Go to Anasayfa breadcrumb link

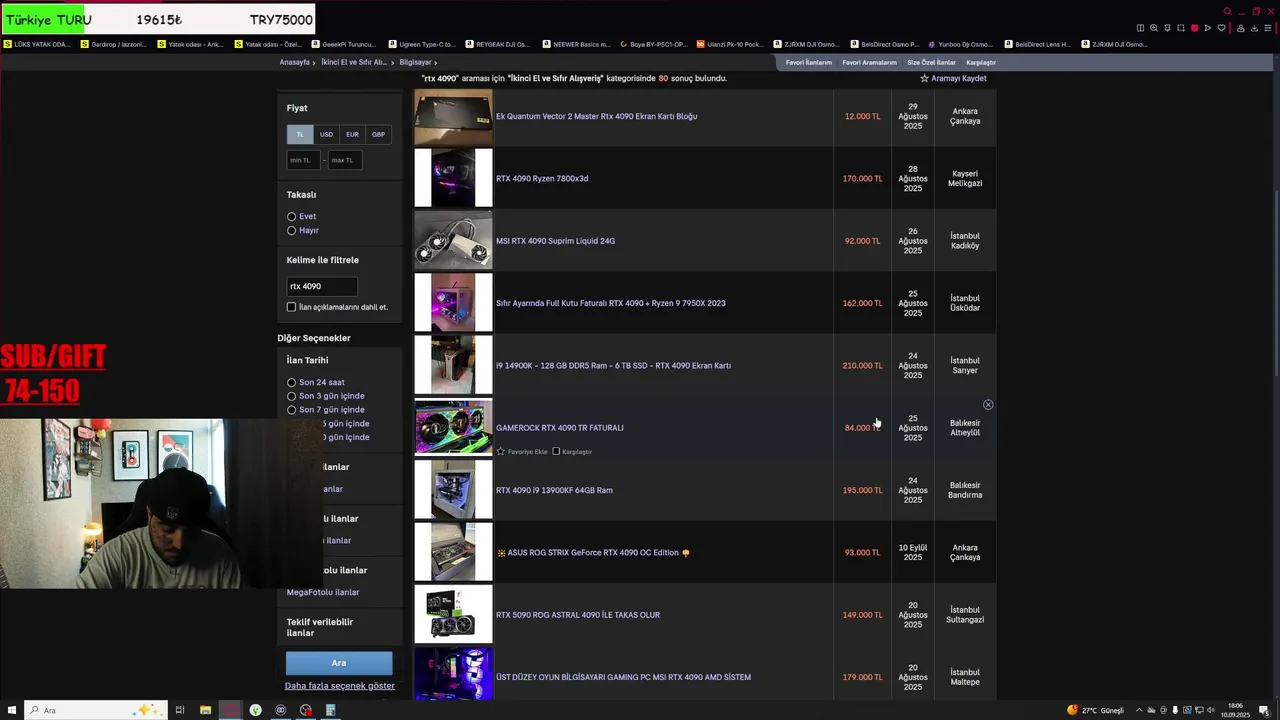tap(294, 62)
